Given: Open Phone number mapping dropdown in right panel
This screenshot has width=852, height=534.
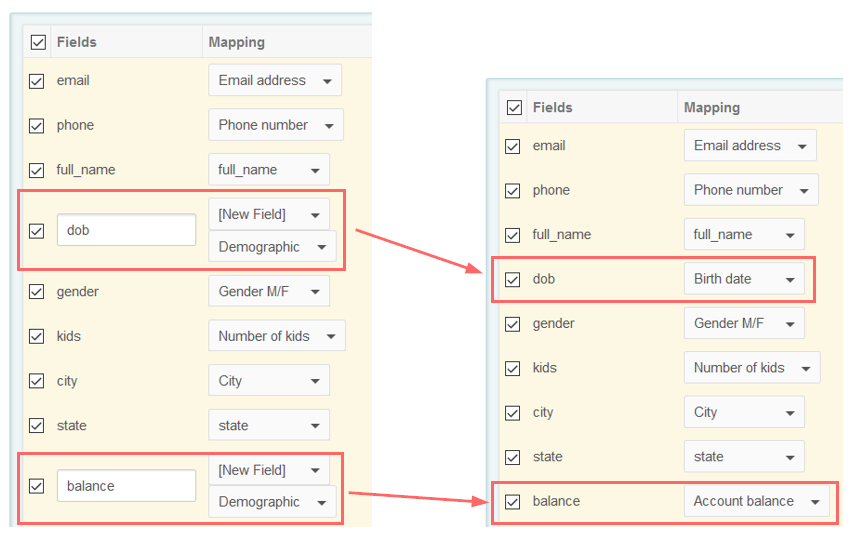Looking at the screenshot, I should (x=751, y=190).
